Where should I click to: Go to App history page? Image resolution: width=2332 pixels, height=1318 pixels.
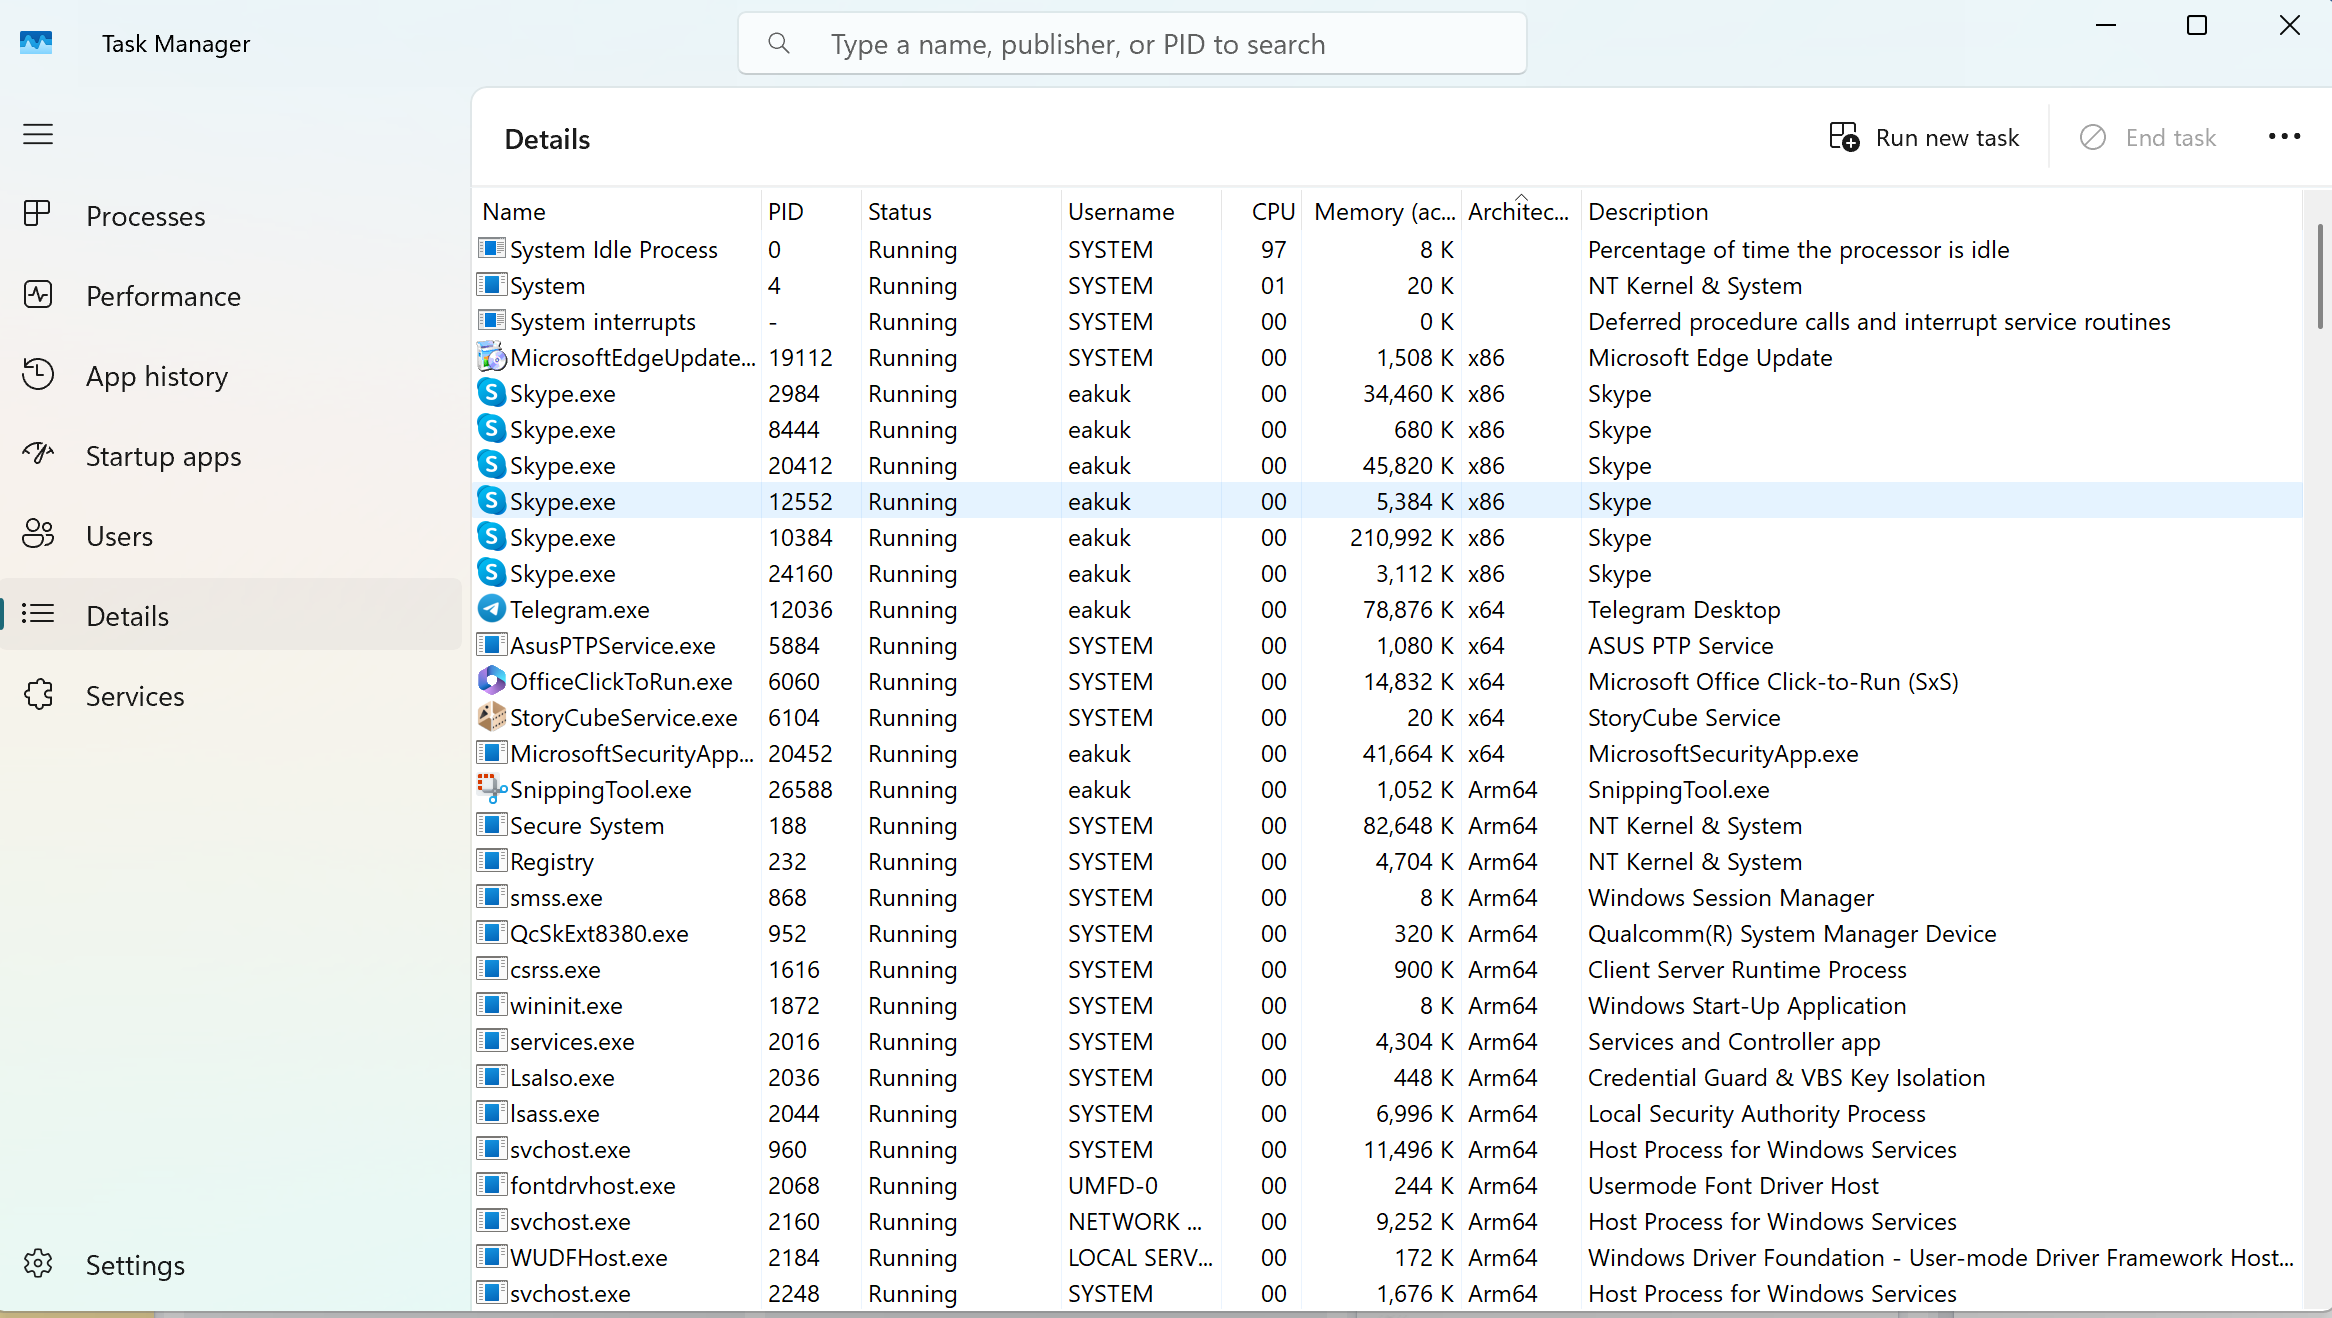[x=232, y=375]
